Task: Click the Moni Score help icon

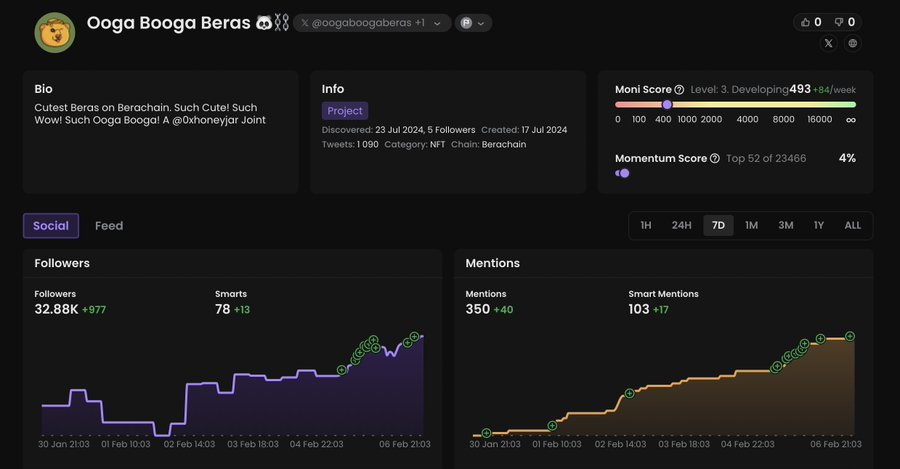Action: click(x=679, y=89)
